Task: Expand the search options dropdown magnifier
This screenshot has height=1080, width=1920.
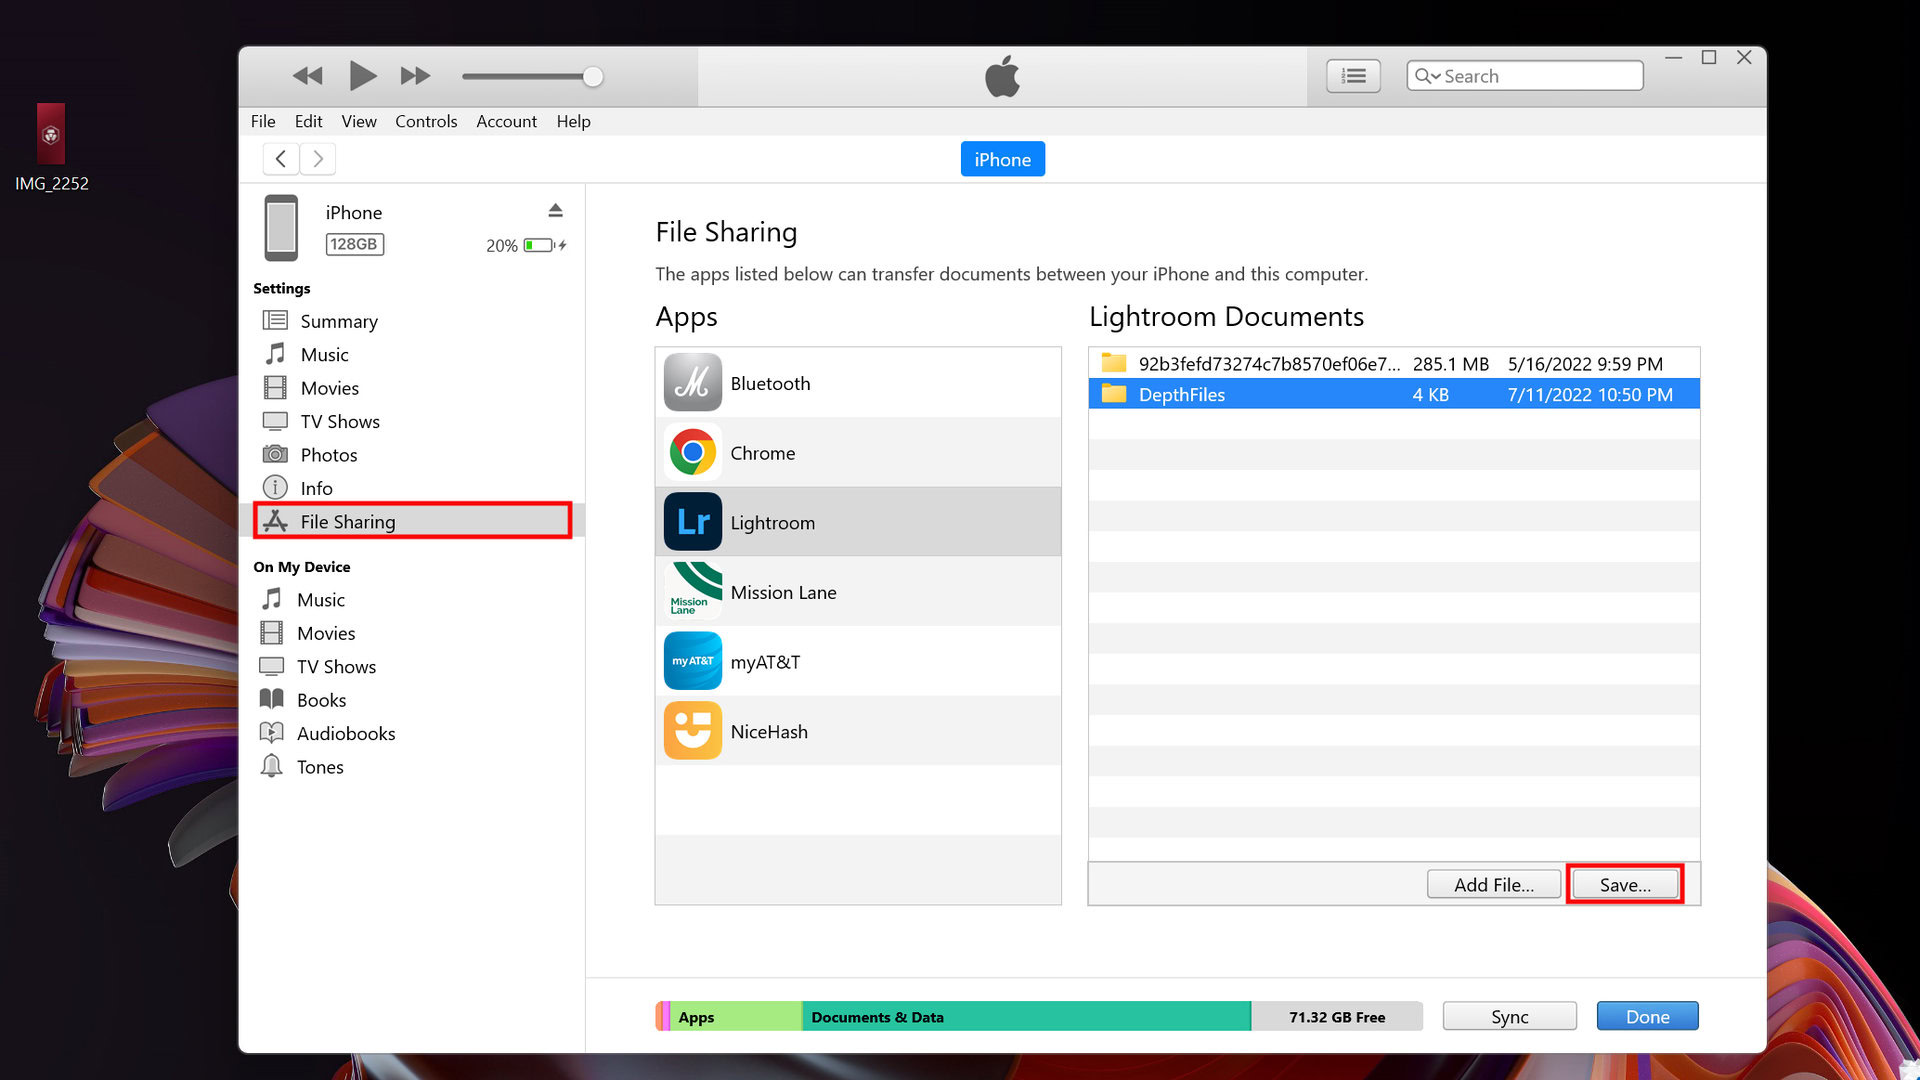Action: point(1427,76)
